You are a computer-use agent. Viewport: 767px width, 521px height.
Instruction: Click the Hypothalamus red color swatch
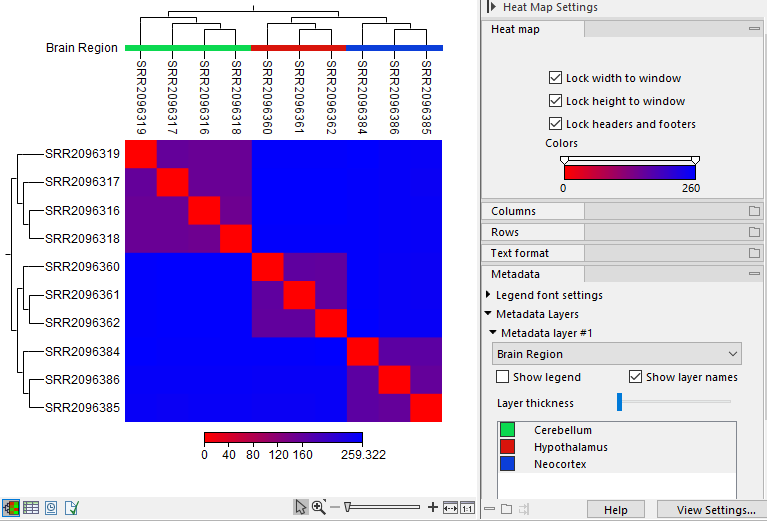click(x=507, y=447)
